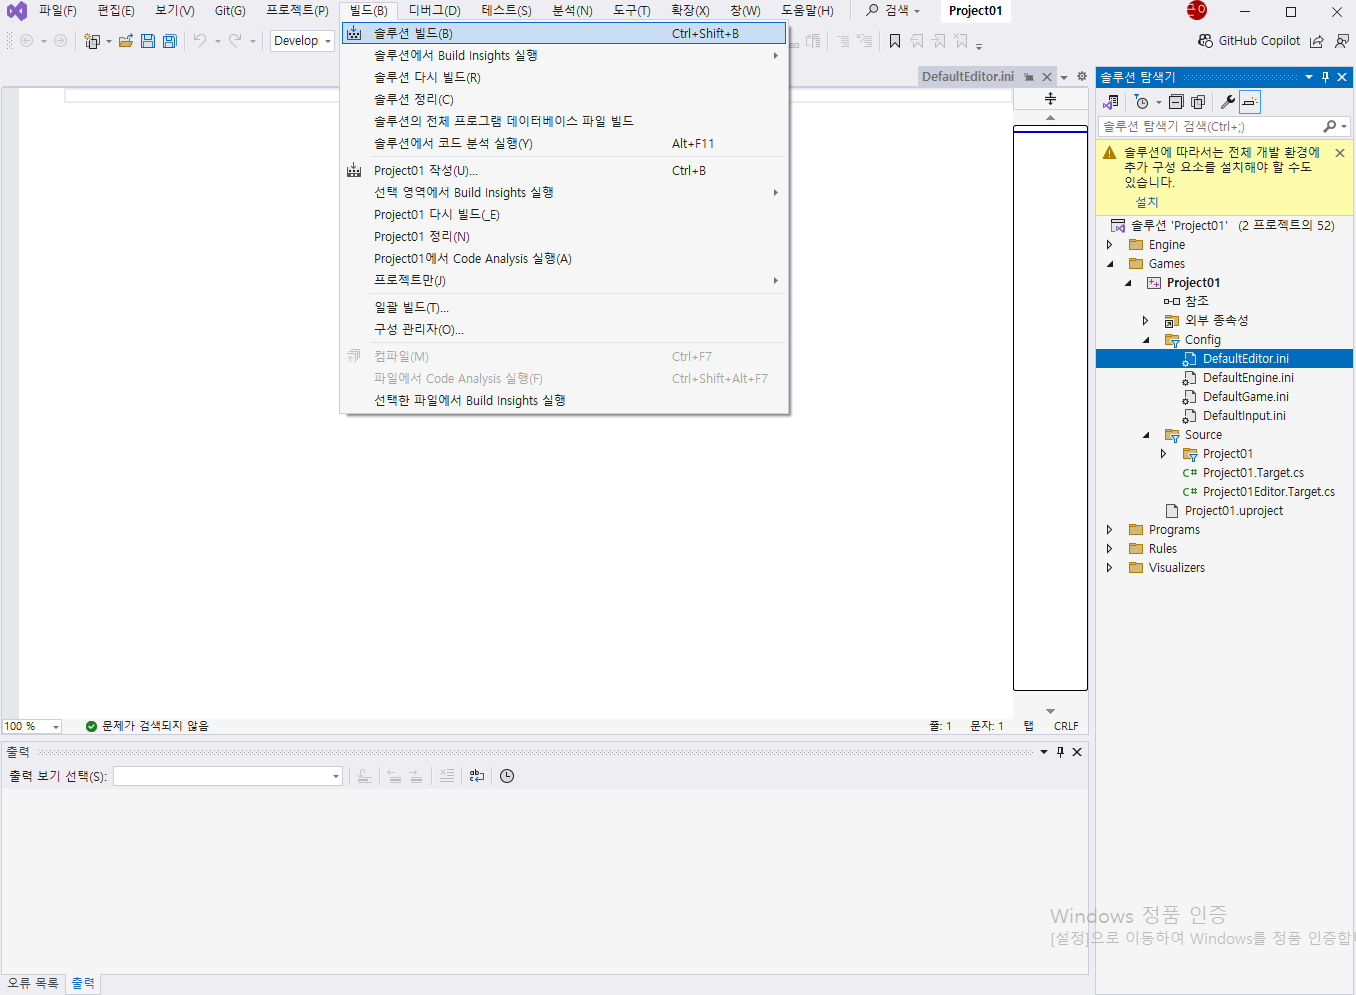The width and height of the screenshot is (1356, 995).
Task: Go to next bookmark icon
Action: 939,41
